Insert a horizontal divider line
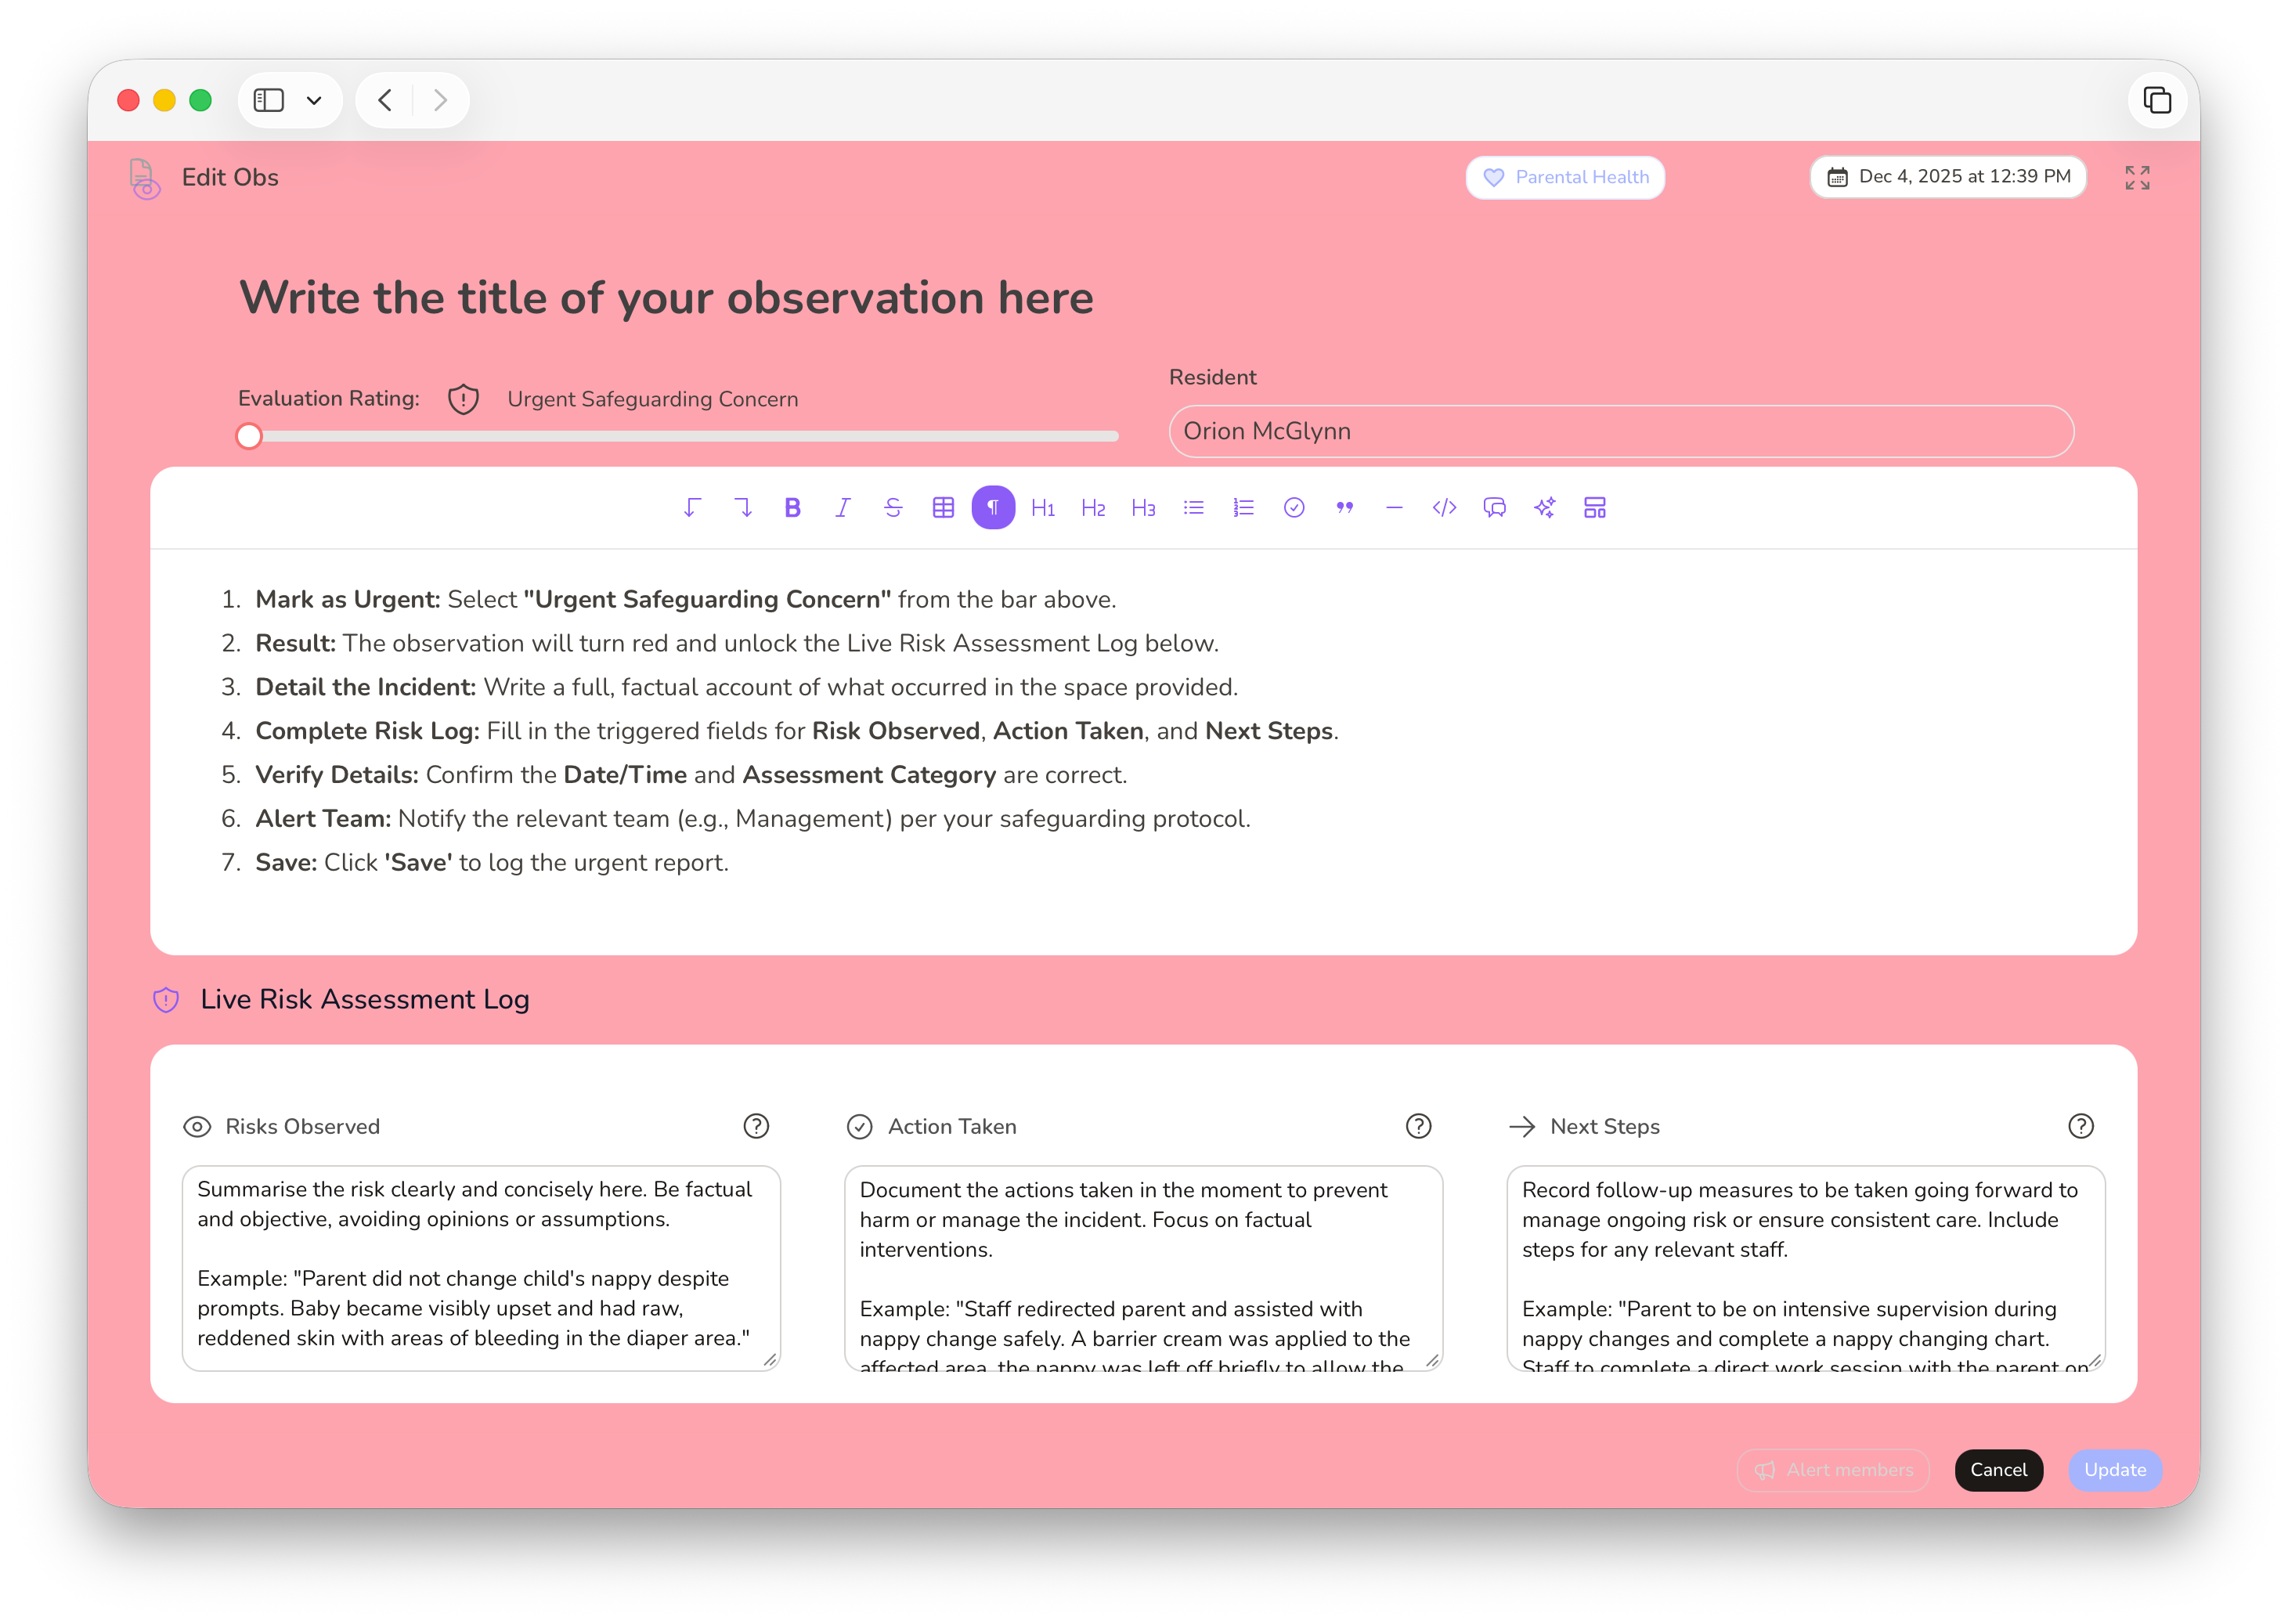The height and width of the screenshot is (1624, 2288). [1394, 508]
